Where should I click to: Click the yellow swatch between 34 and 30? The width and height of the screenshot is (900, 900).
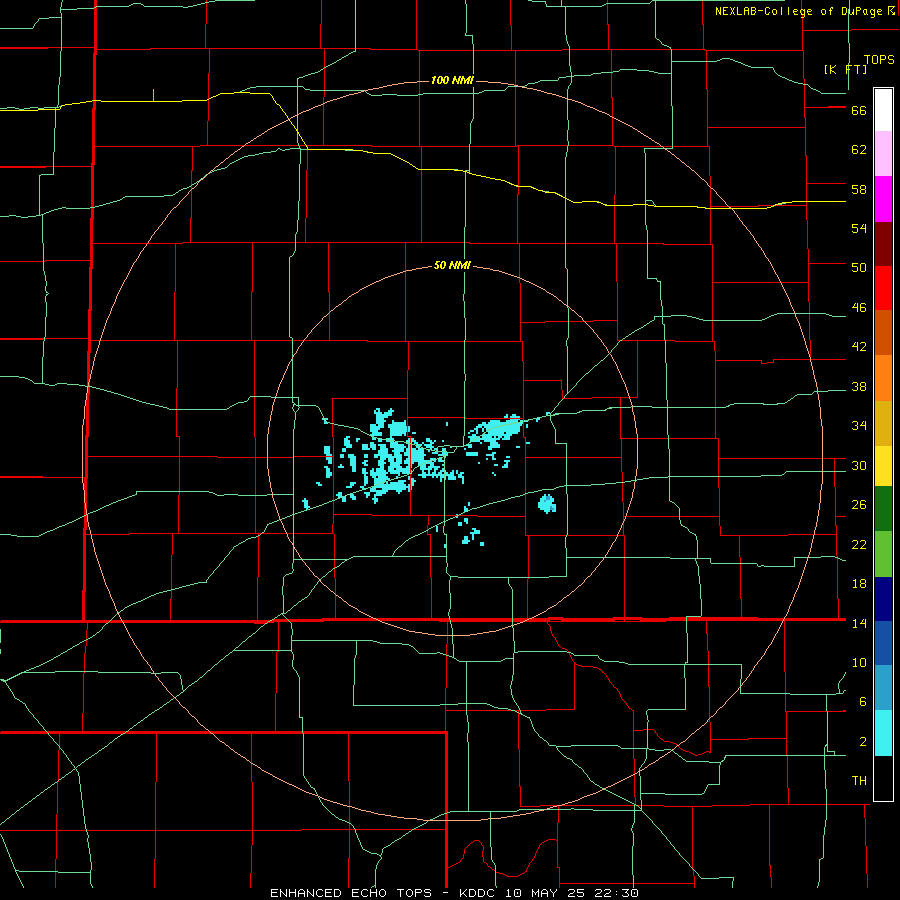click(883, 466)
